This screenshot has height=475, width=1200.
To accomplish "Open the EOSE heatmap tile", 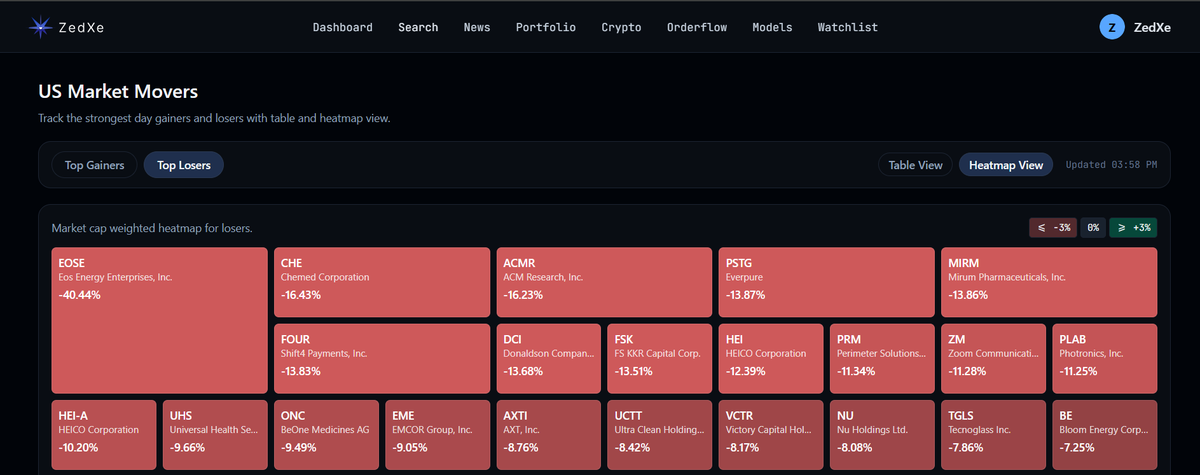I will [159, 320].
